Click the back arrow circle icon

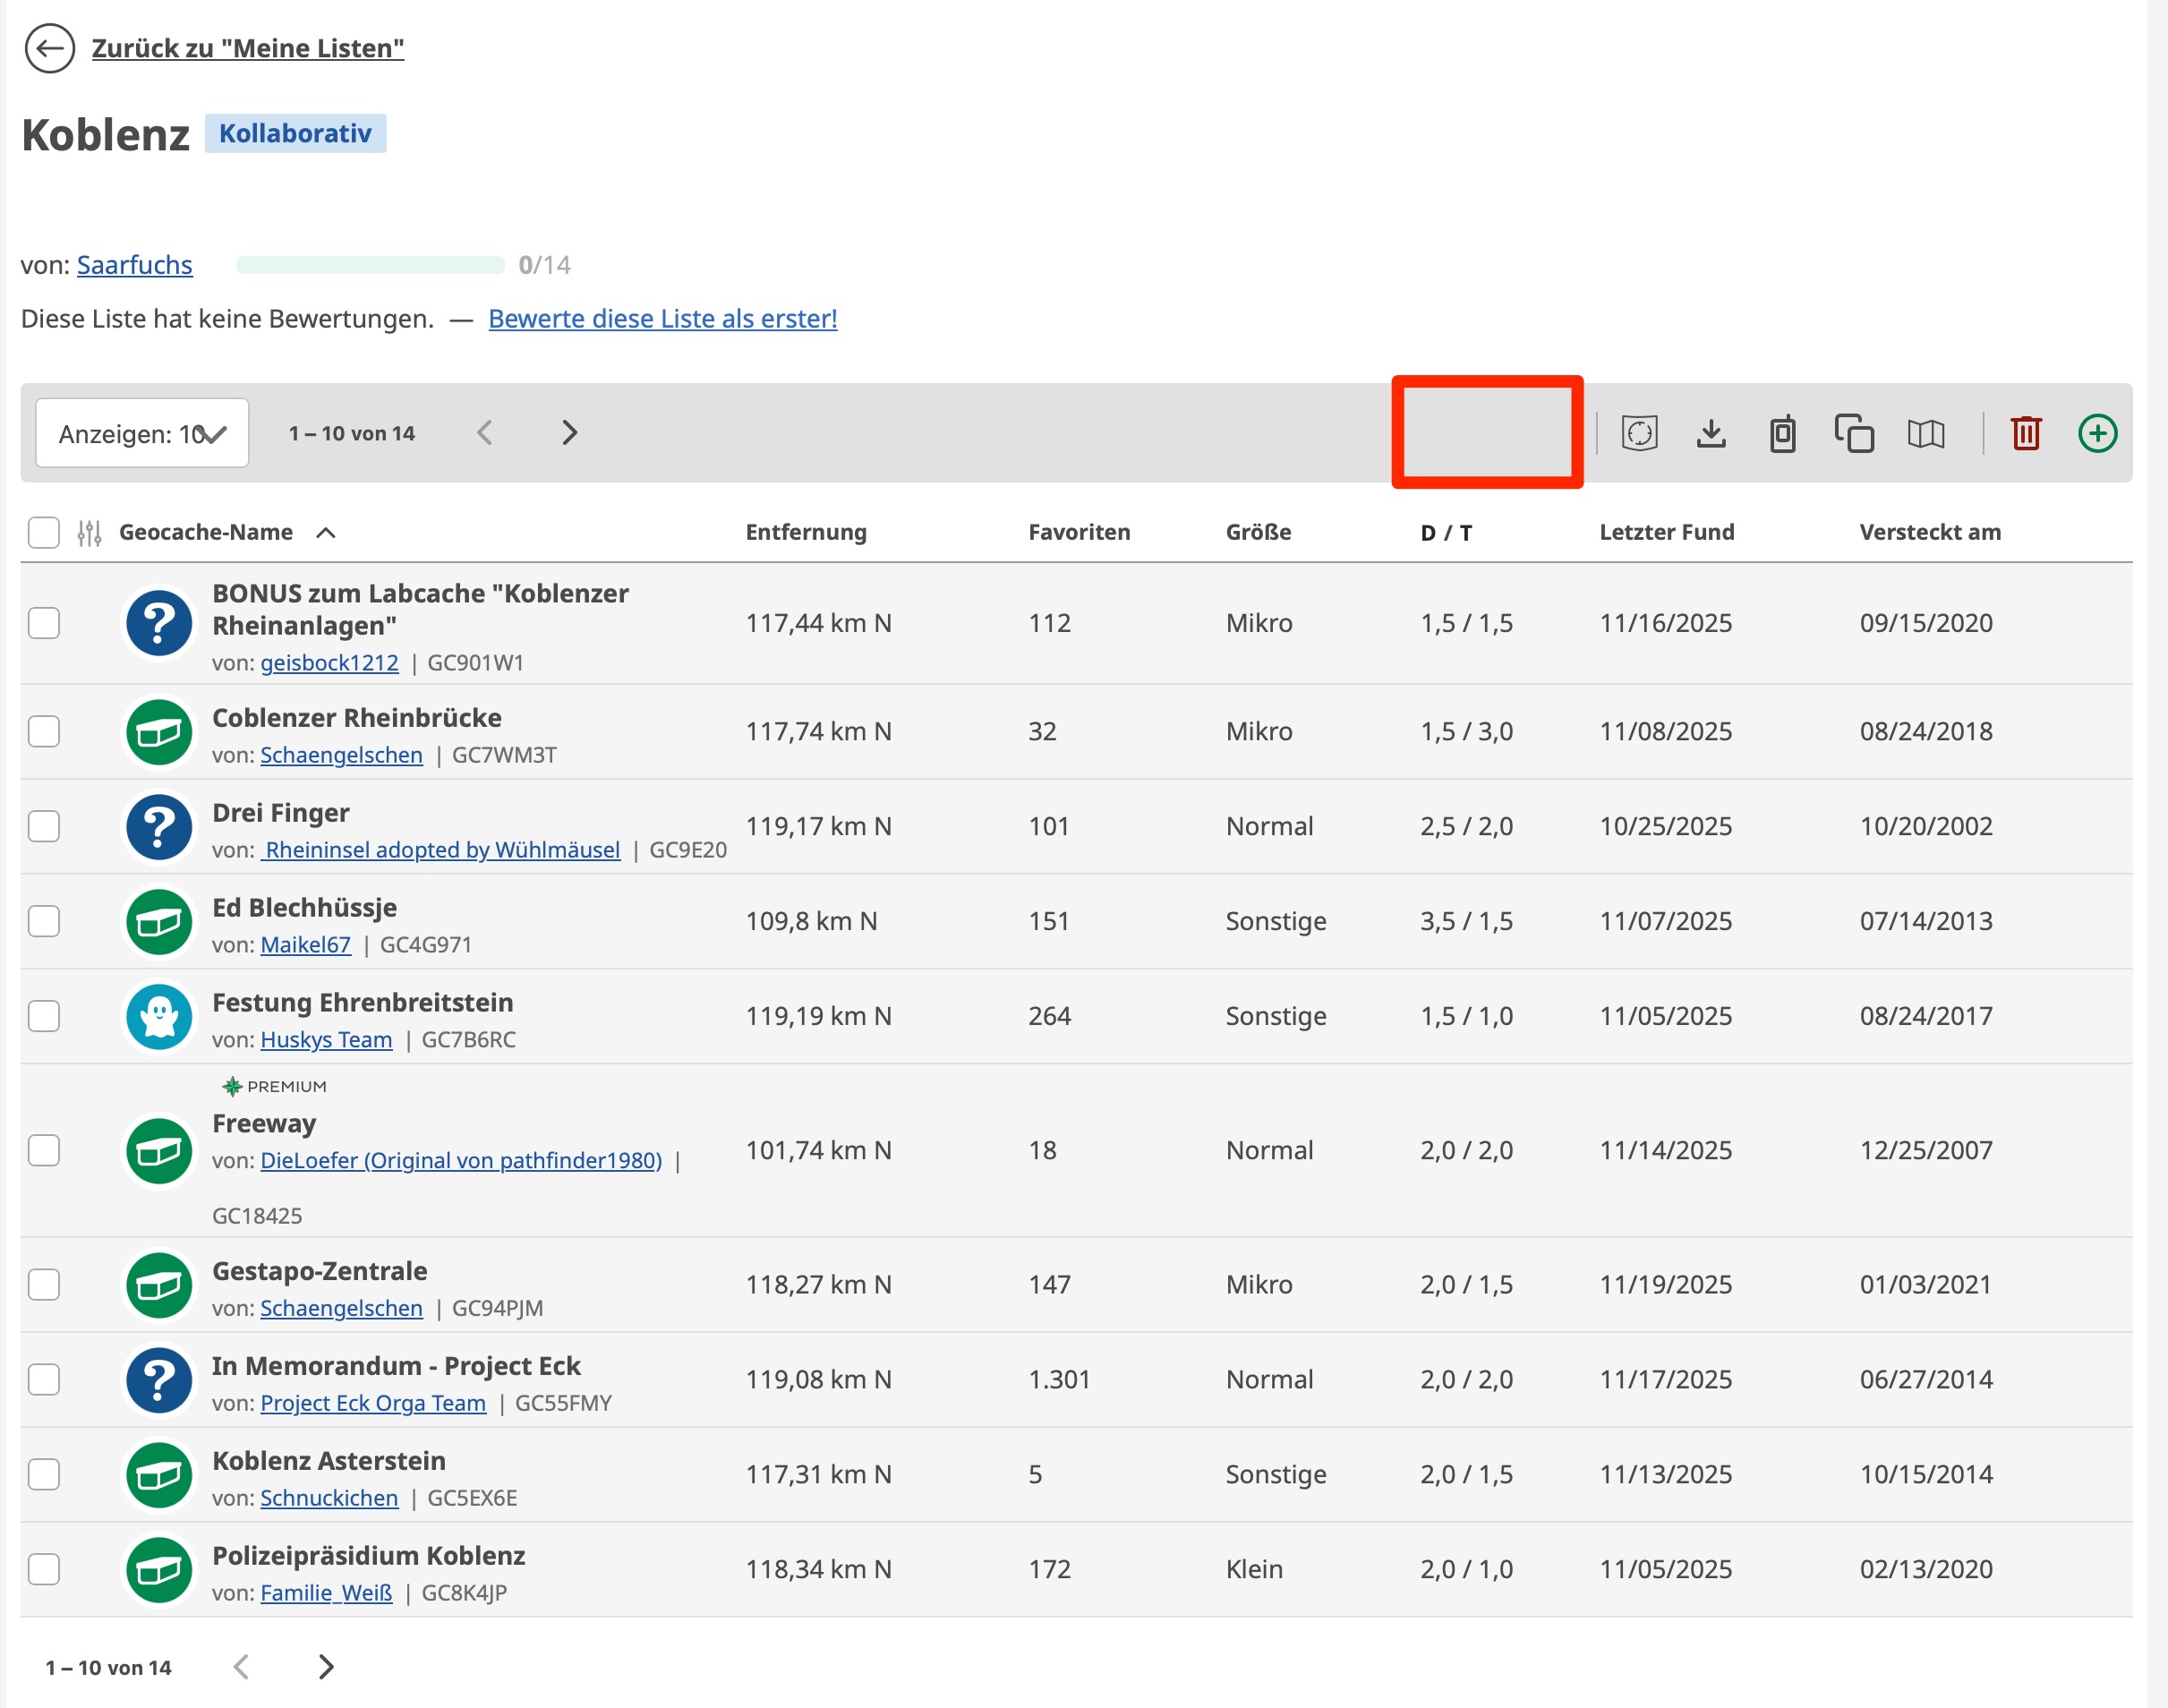[49, 48]
